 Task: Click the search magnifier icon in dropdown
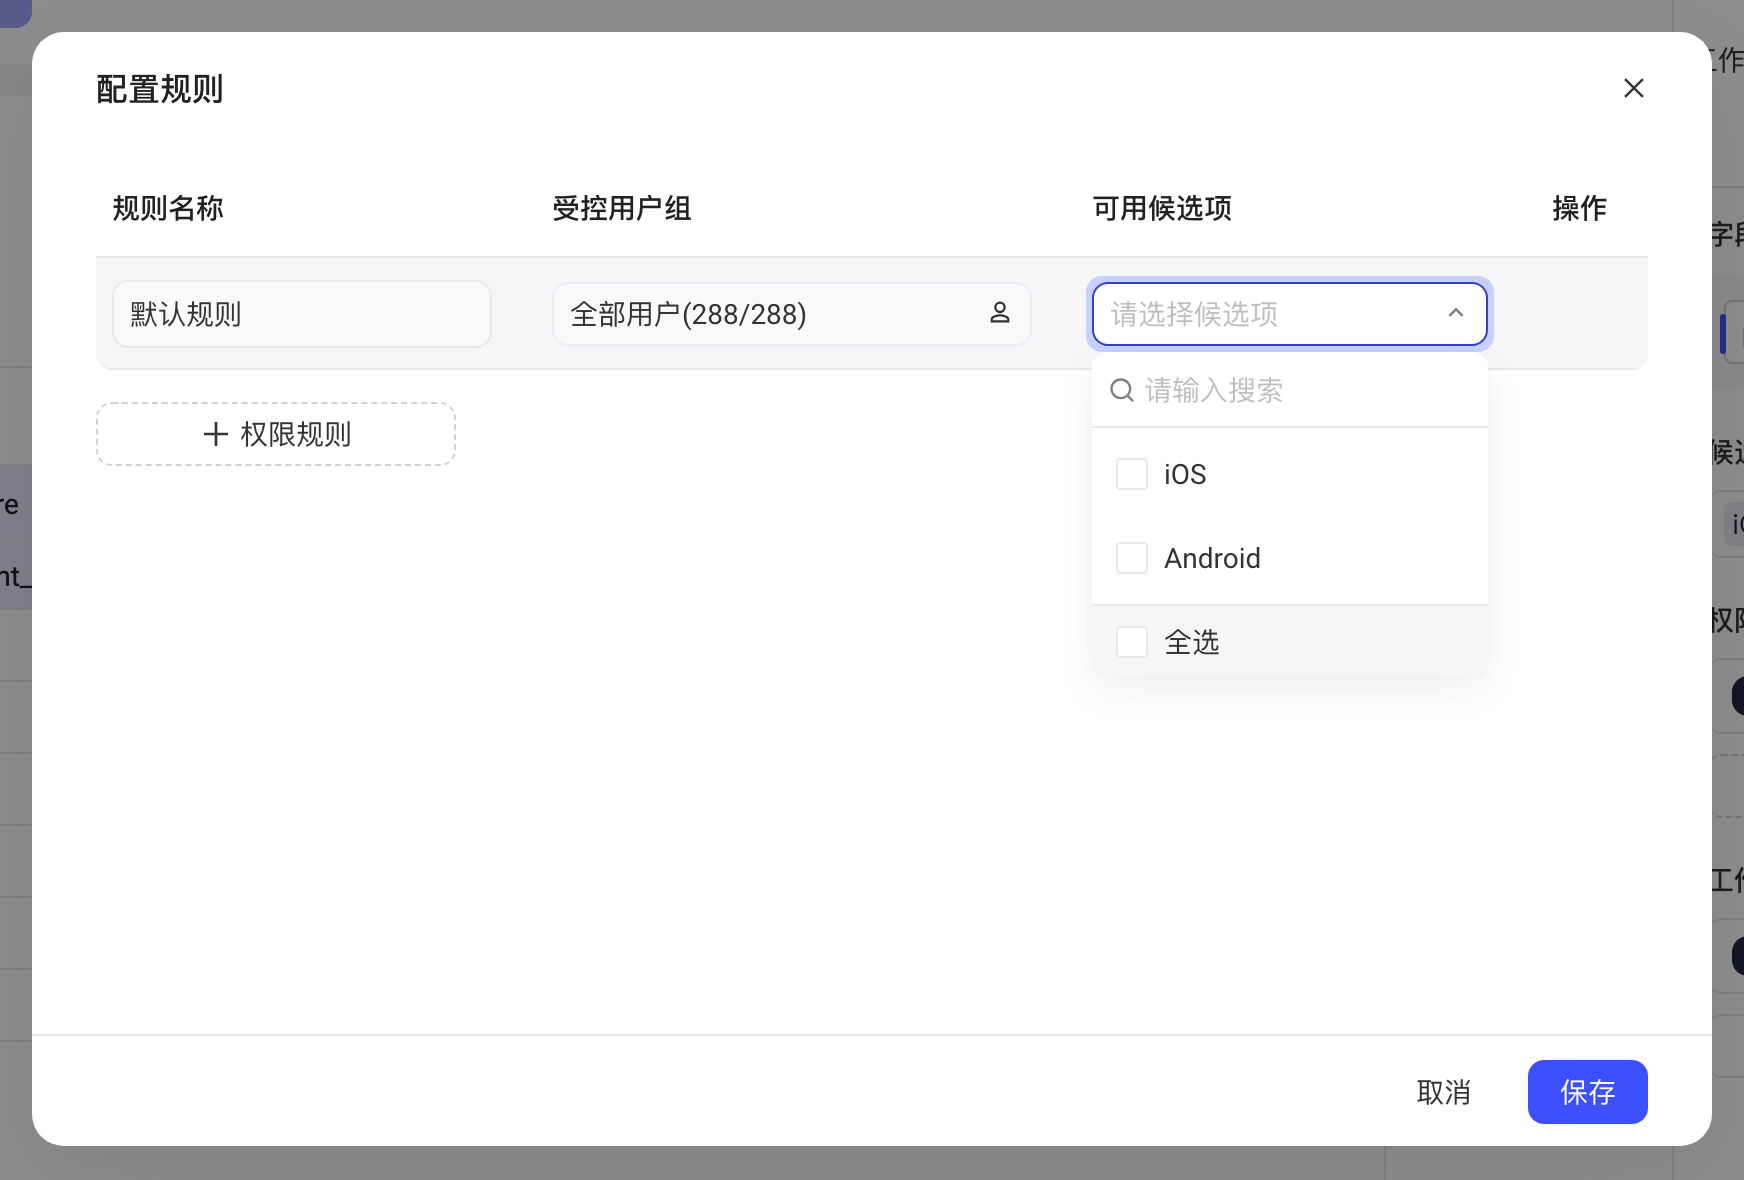(x=1122, y=390)
